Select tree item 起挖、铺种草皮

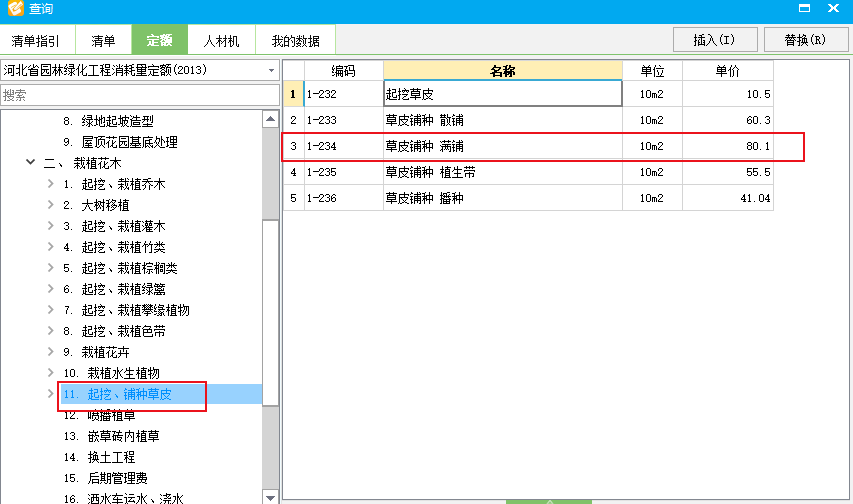117,394
